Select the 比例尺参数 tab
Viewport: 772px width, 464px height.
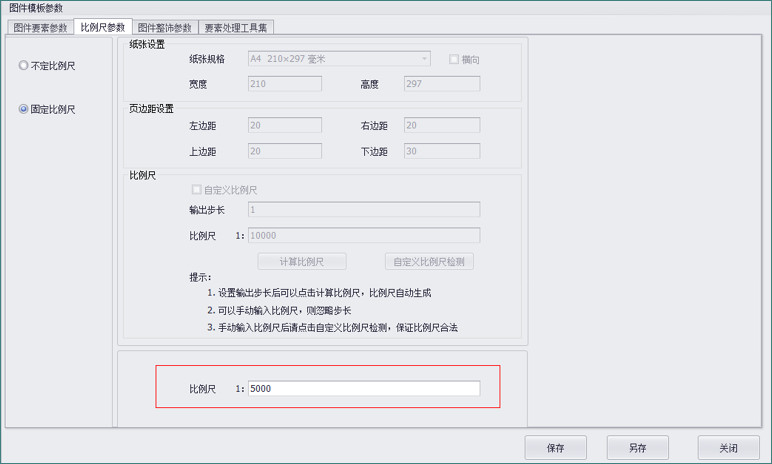pos(103,27)
